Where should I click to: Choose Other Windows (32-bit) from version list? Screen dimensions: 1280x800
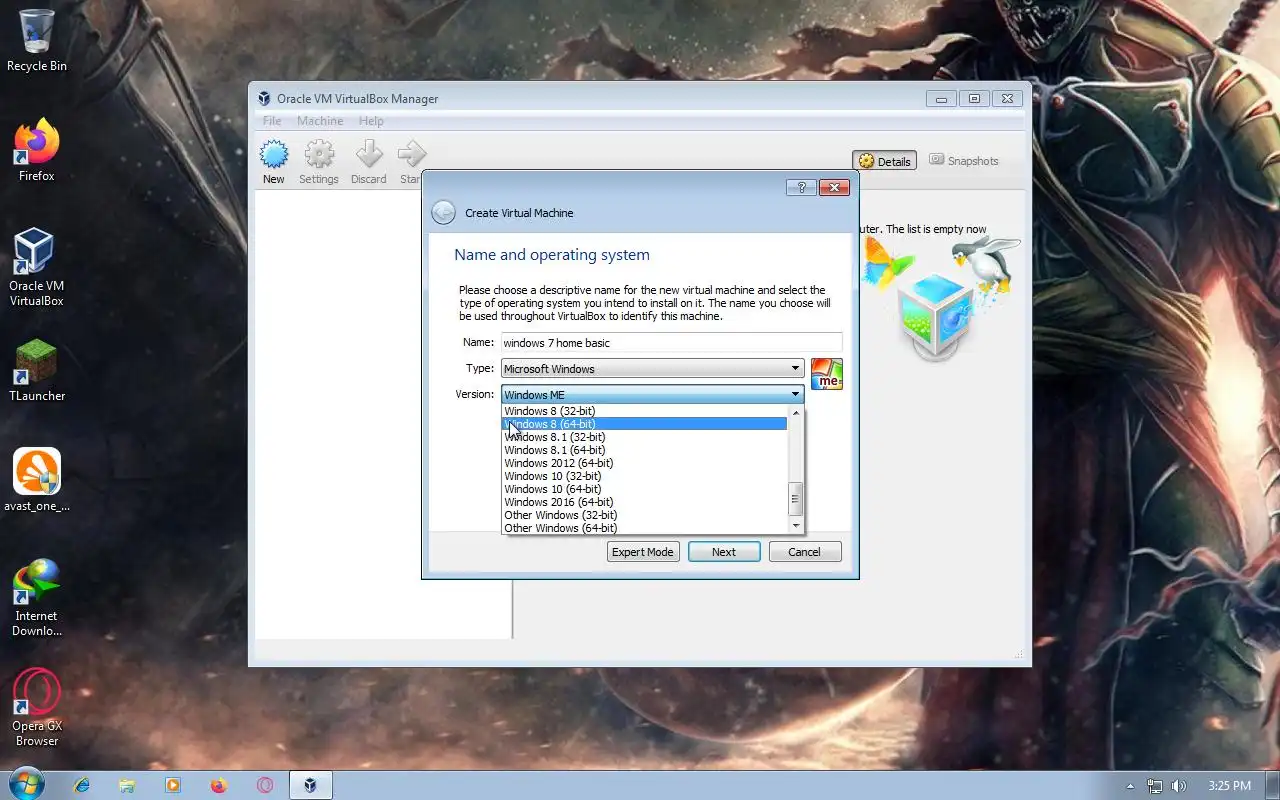point(645,515)
